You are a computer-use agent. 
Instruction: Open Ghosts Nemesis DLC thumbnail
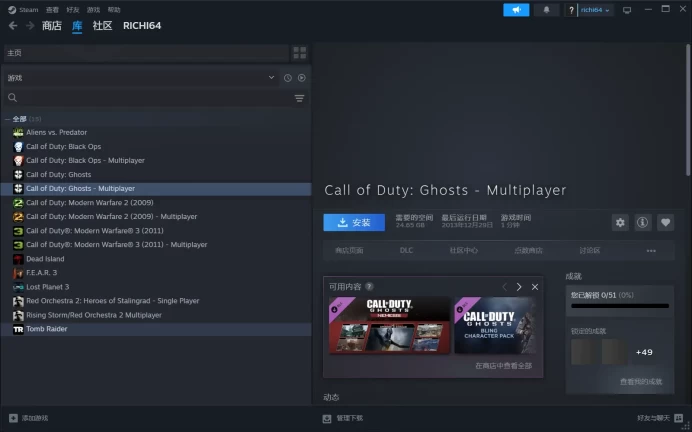point(389,325)
